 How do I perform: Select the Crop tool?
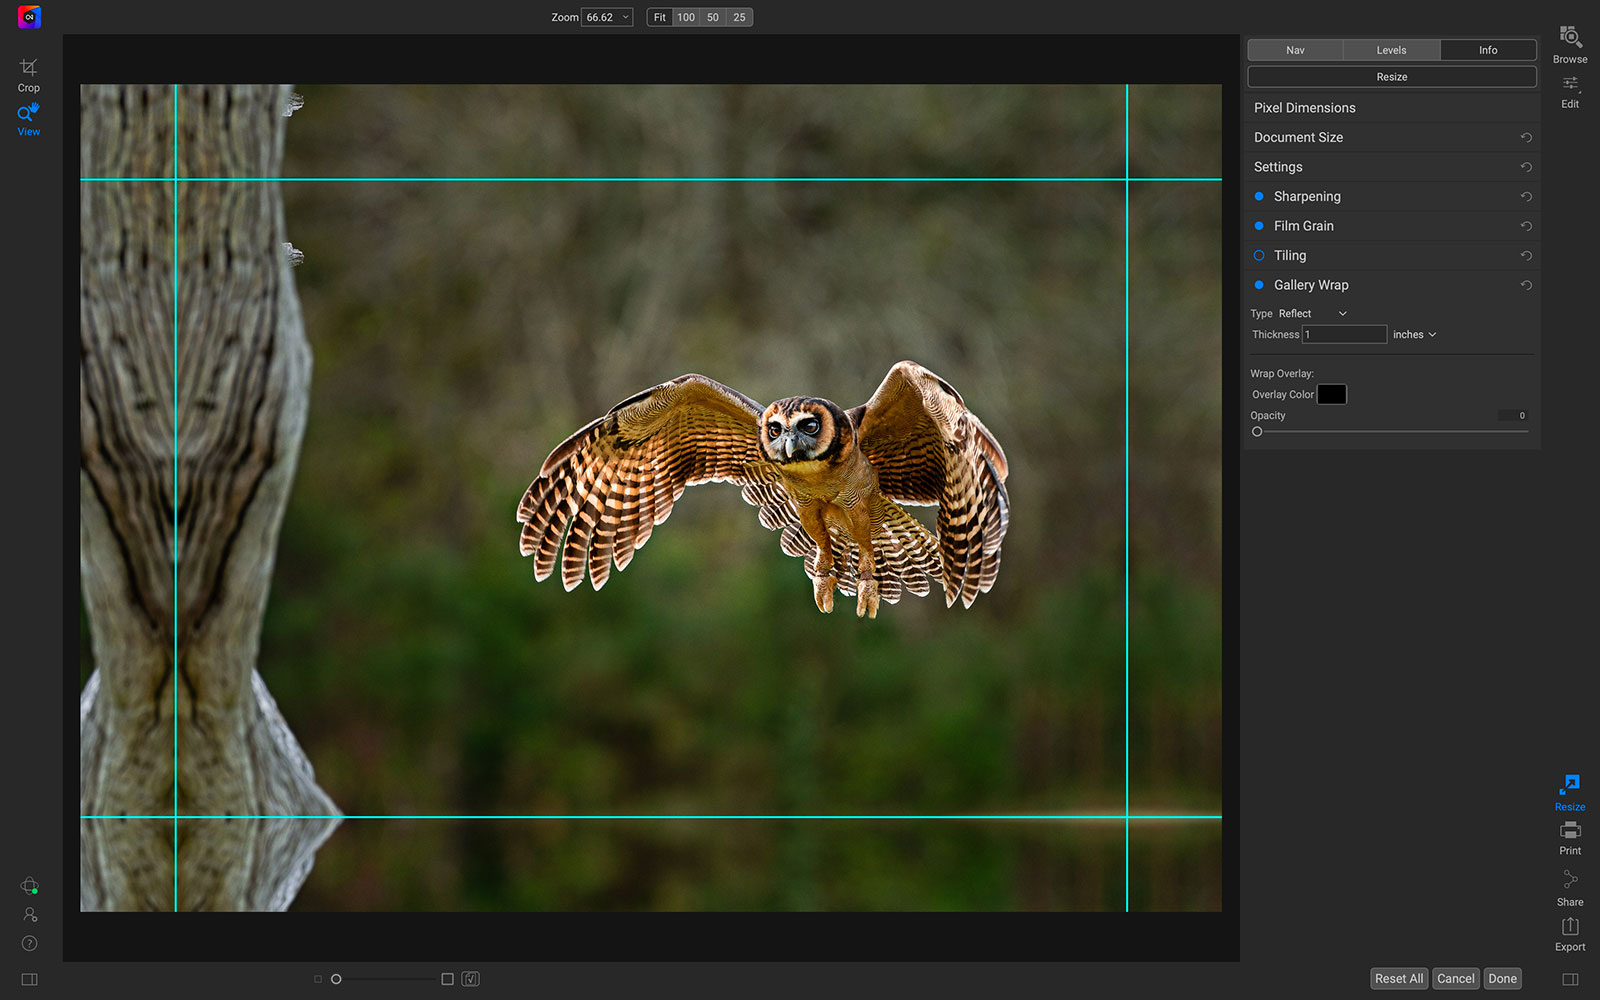pyautogui.click(x=28, y=74)
